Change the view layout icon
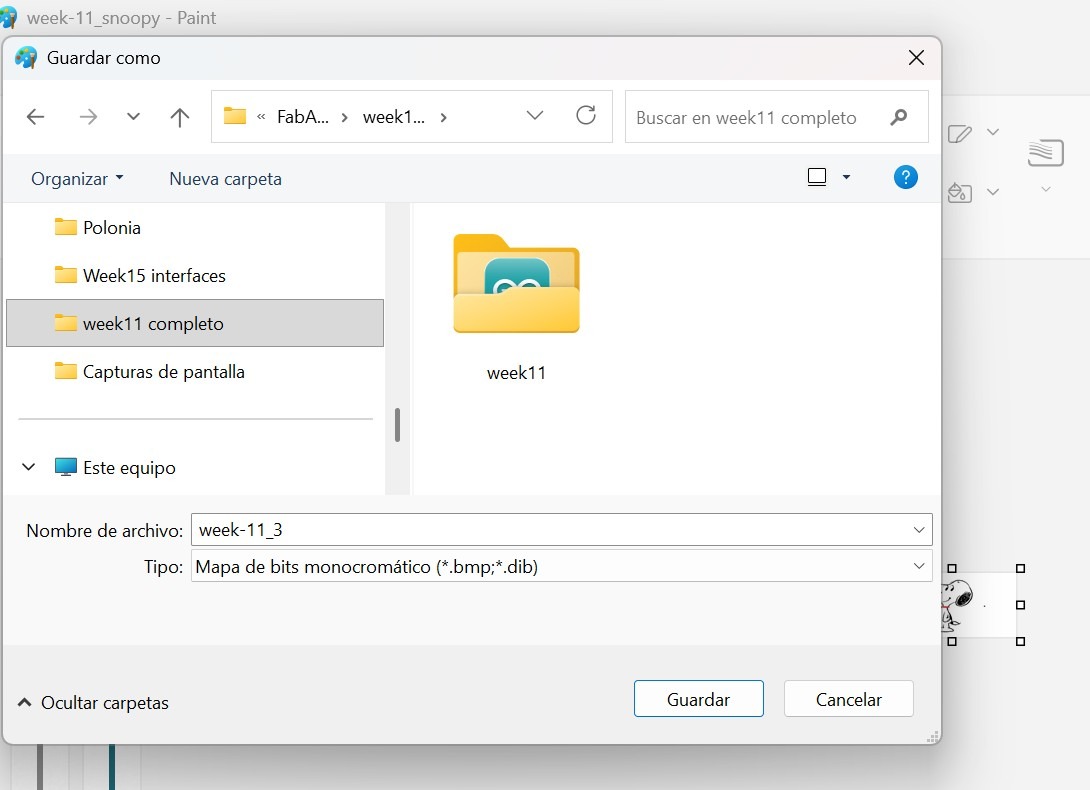Screen dimensions: 1090x790 (817, 177)
